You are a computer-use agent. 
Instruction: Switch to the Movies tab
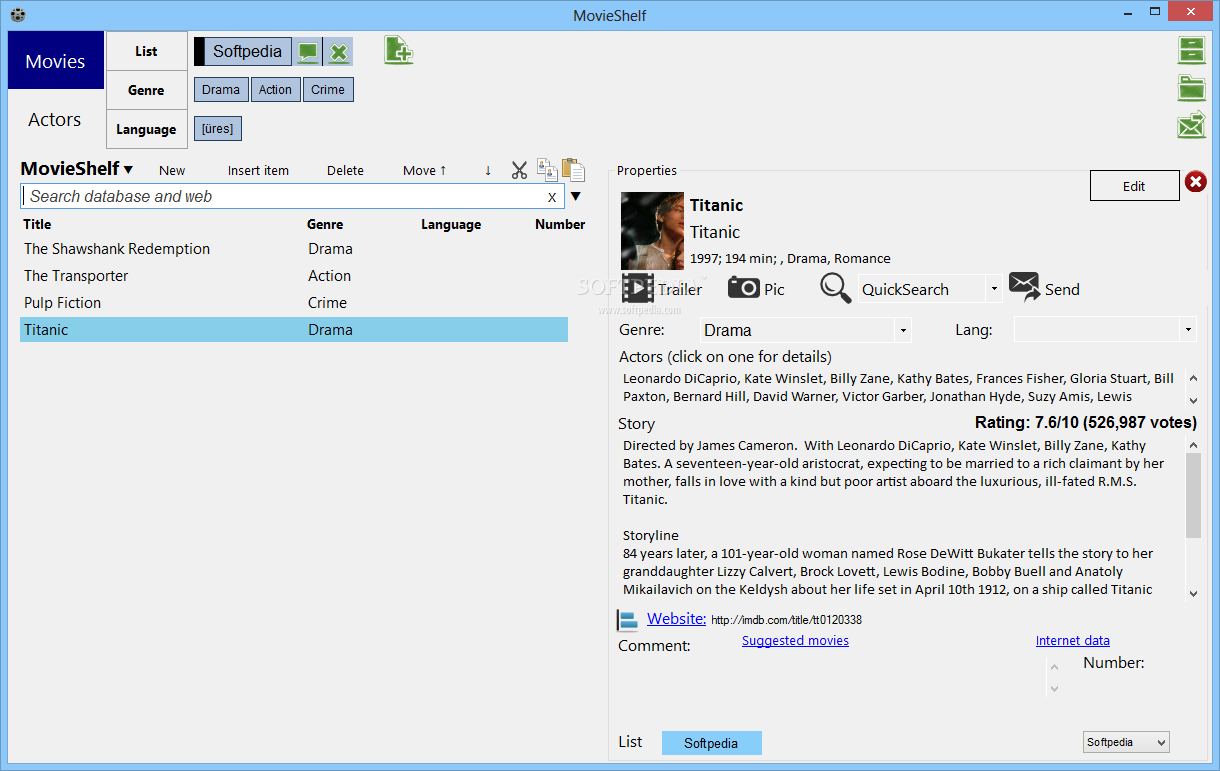click(x=55, y=61)
